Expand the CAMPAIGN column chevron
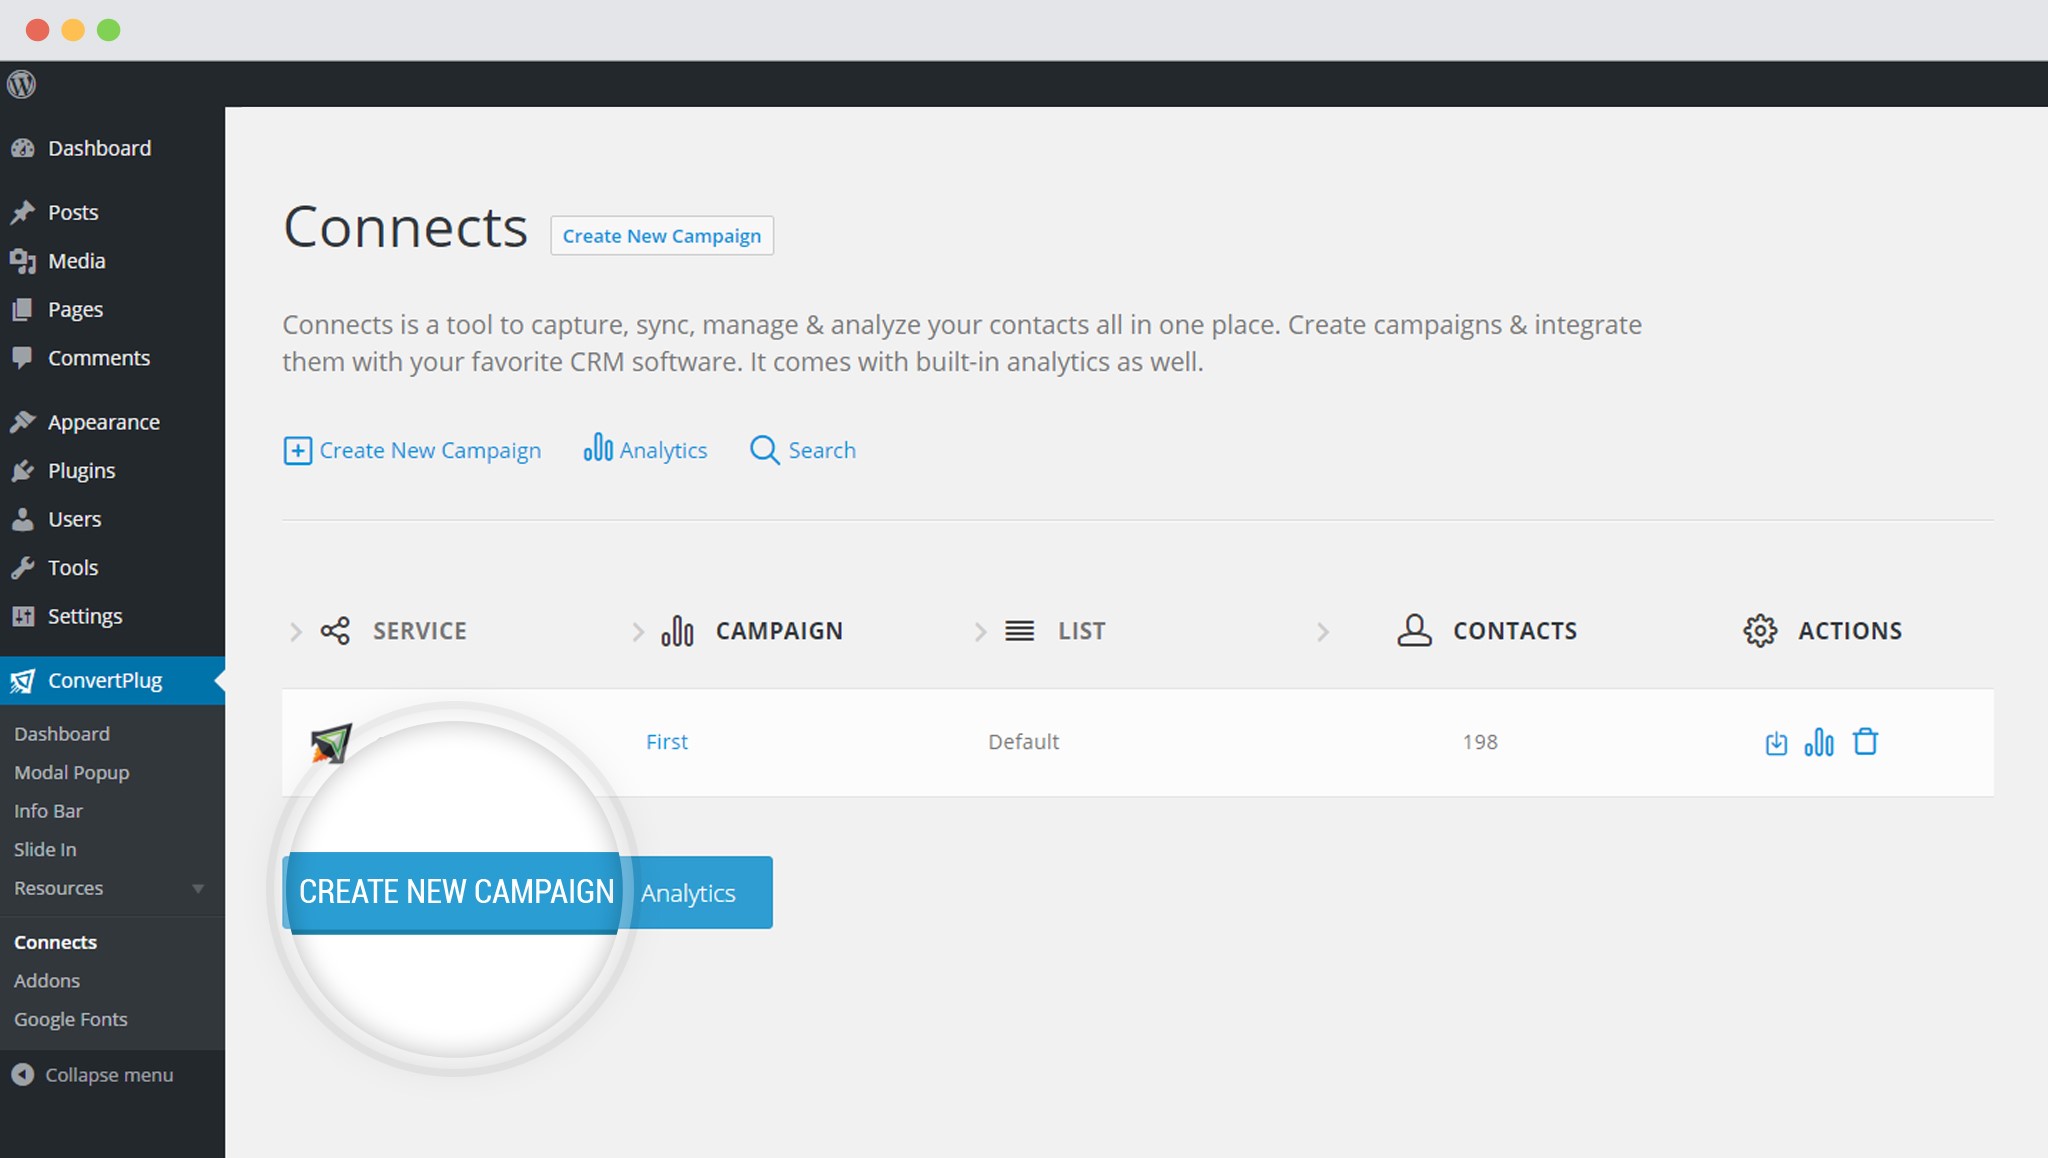The height and width of the screenshot is (1158, 2048). click(x=634, y=629)
